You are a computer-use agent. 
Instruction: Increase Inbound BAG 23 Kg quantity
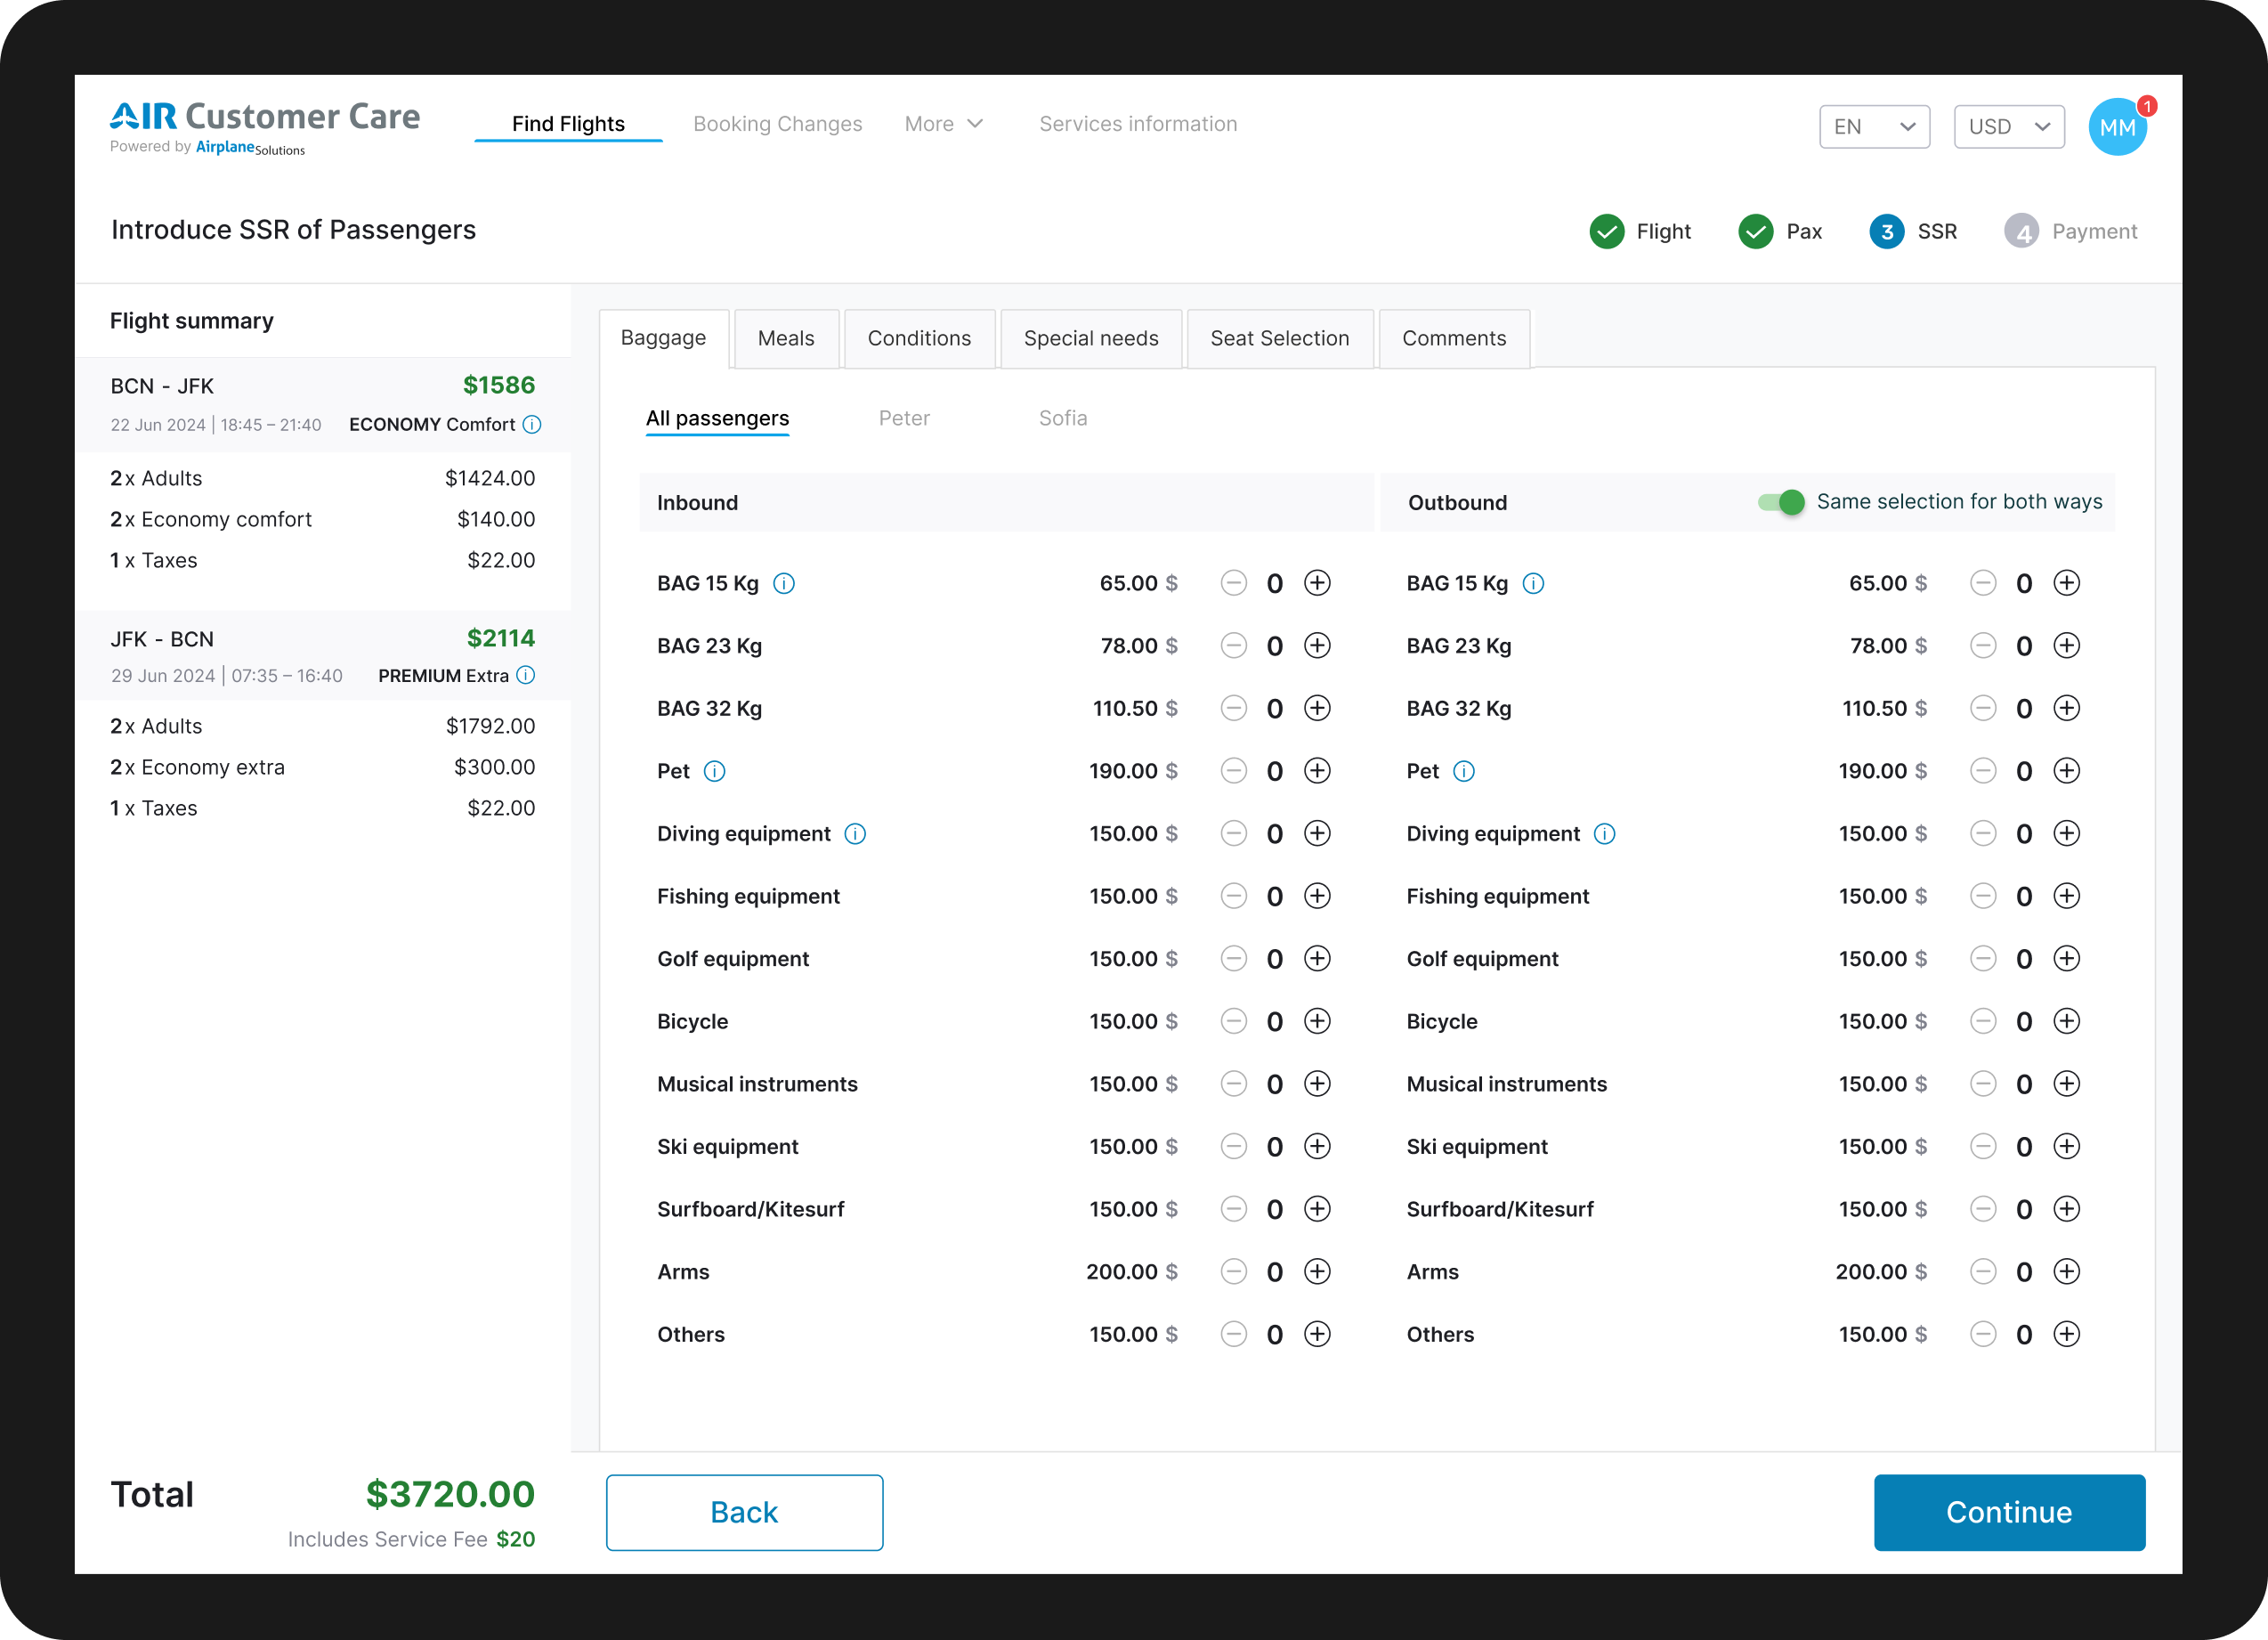click(x=1317, y=646)
